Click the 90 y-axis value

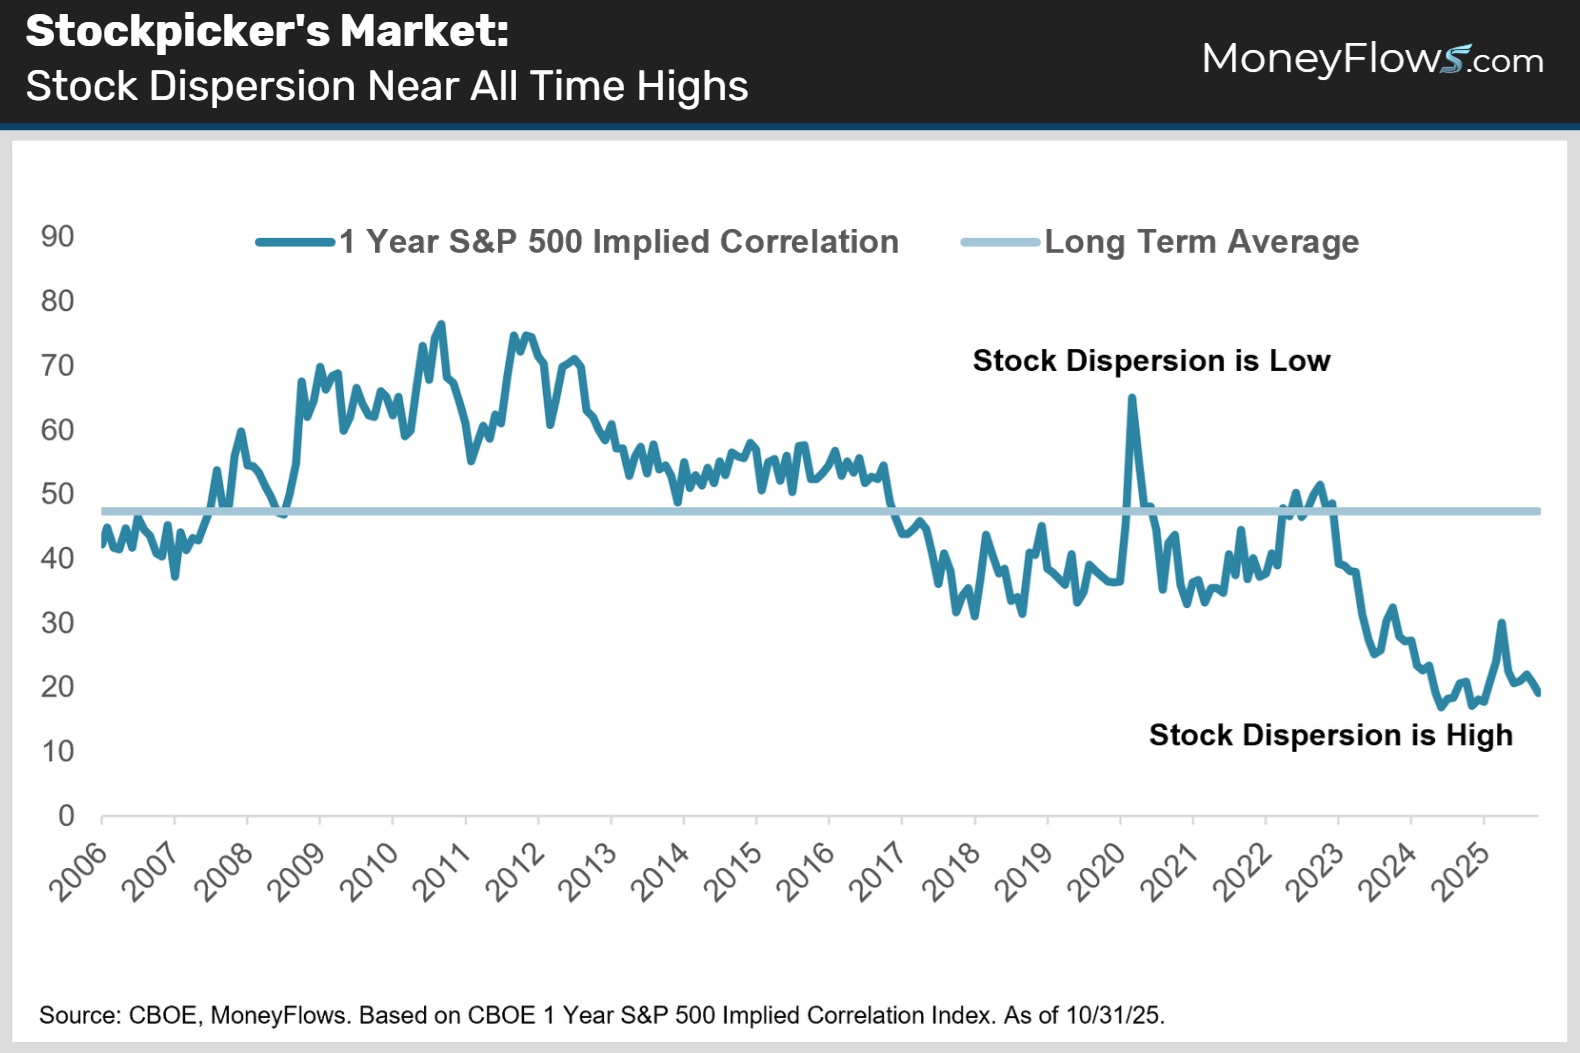click(x=58, y=237)
